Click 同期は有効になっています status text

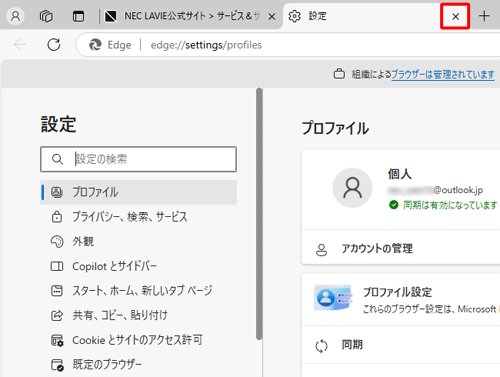[x=450, y=205]
